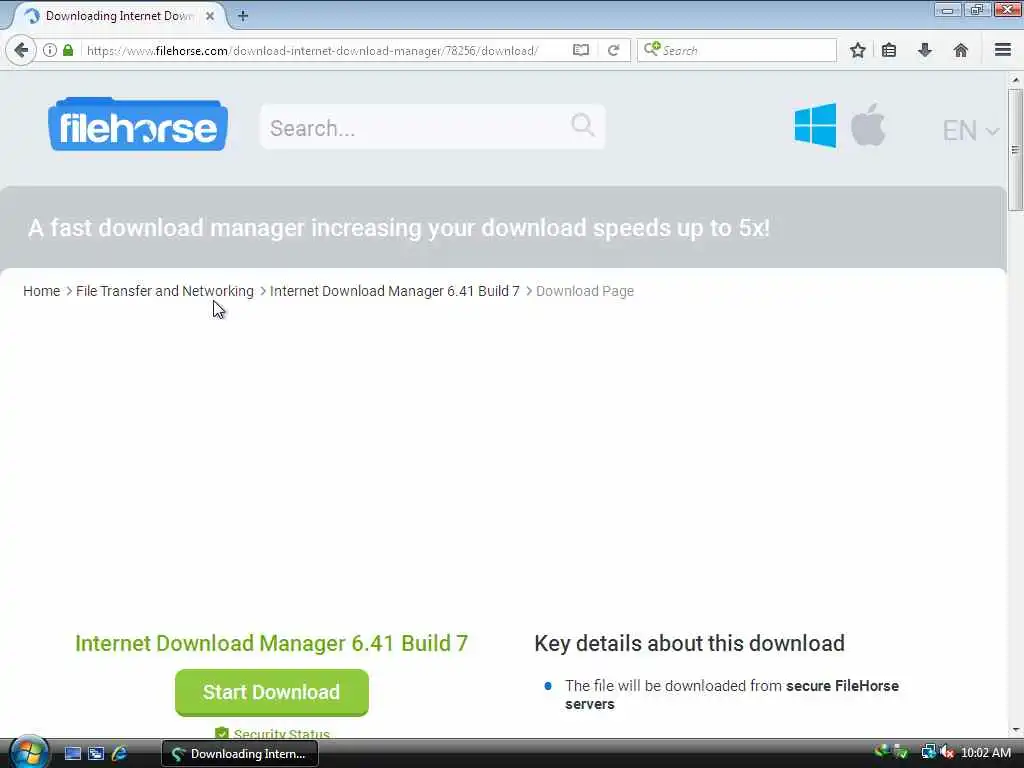Image resolution: width=1024 pixels, height=768 pixels.
Task: Show bookmarks list icon in toolbar
Action: tap(889, 50)
